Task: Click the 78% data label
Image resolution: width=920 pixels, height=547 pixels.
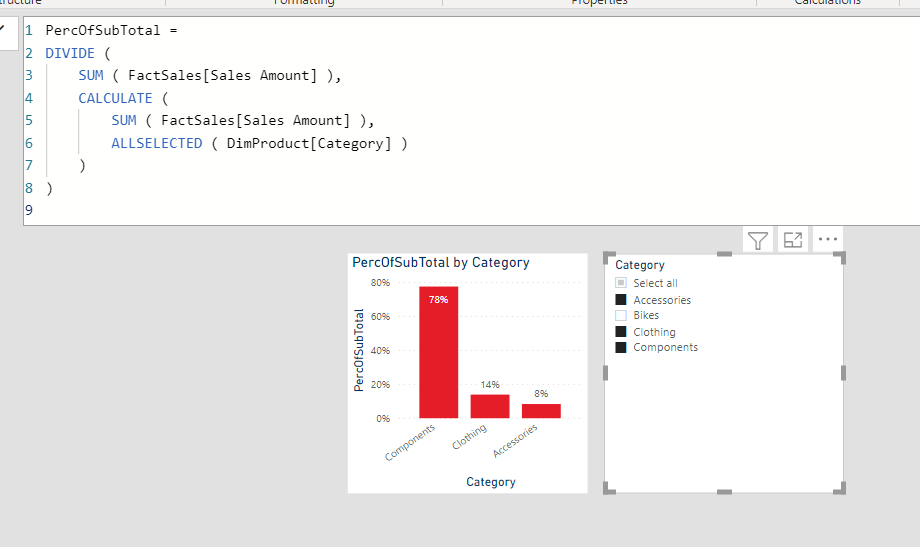Action: click(x=438, y=299)
